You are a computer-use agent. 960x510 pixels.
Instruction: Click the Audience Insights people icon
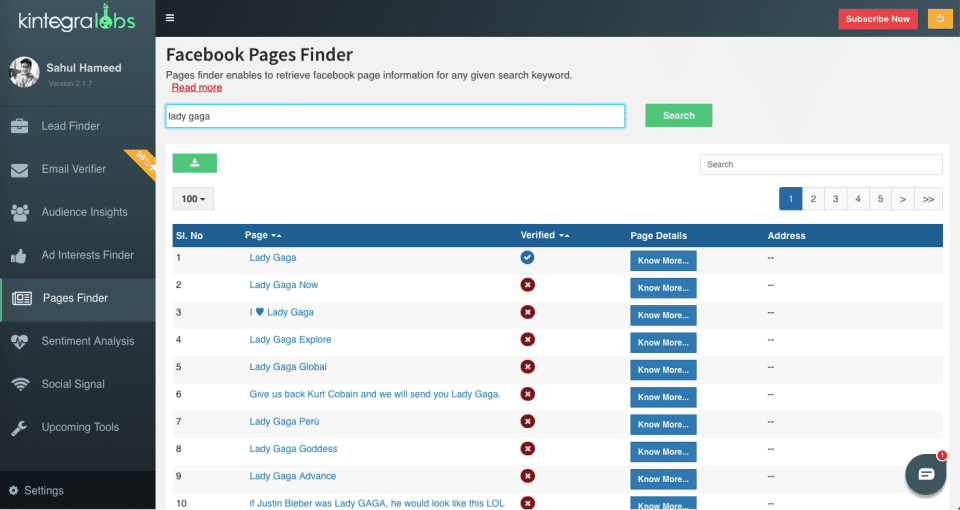coord(20,212)
